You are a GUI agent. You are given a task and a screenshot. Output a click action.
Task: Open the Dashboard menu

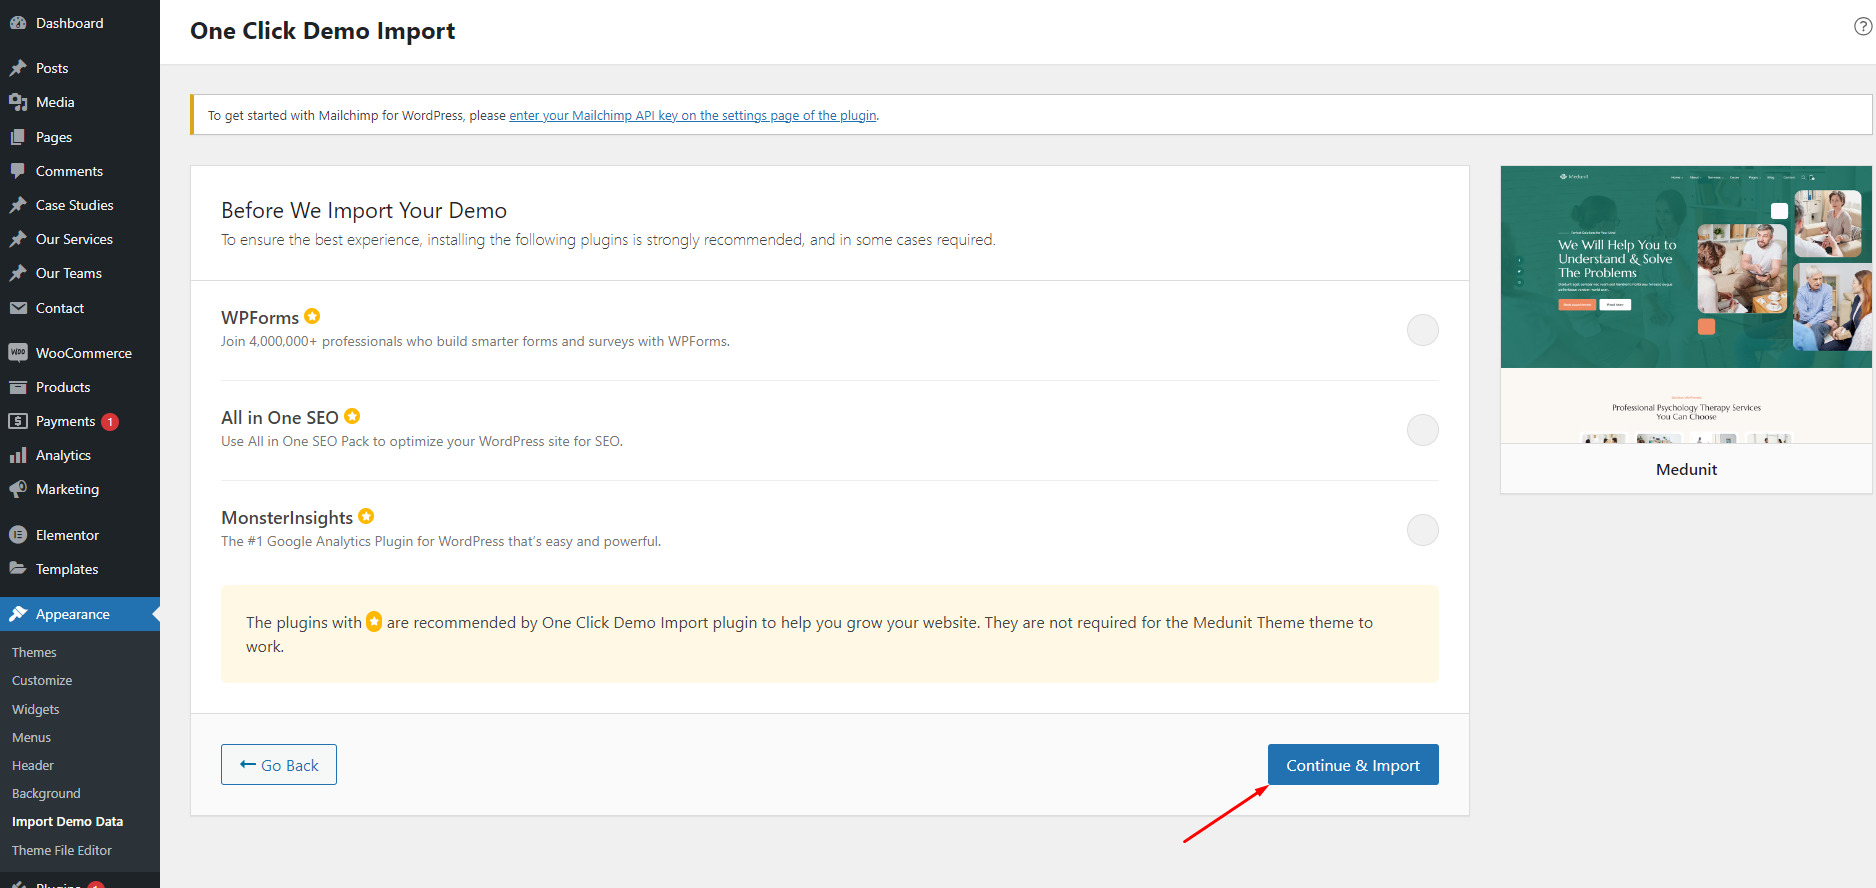tap(80, 23)
